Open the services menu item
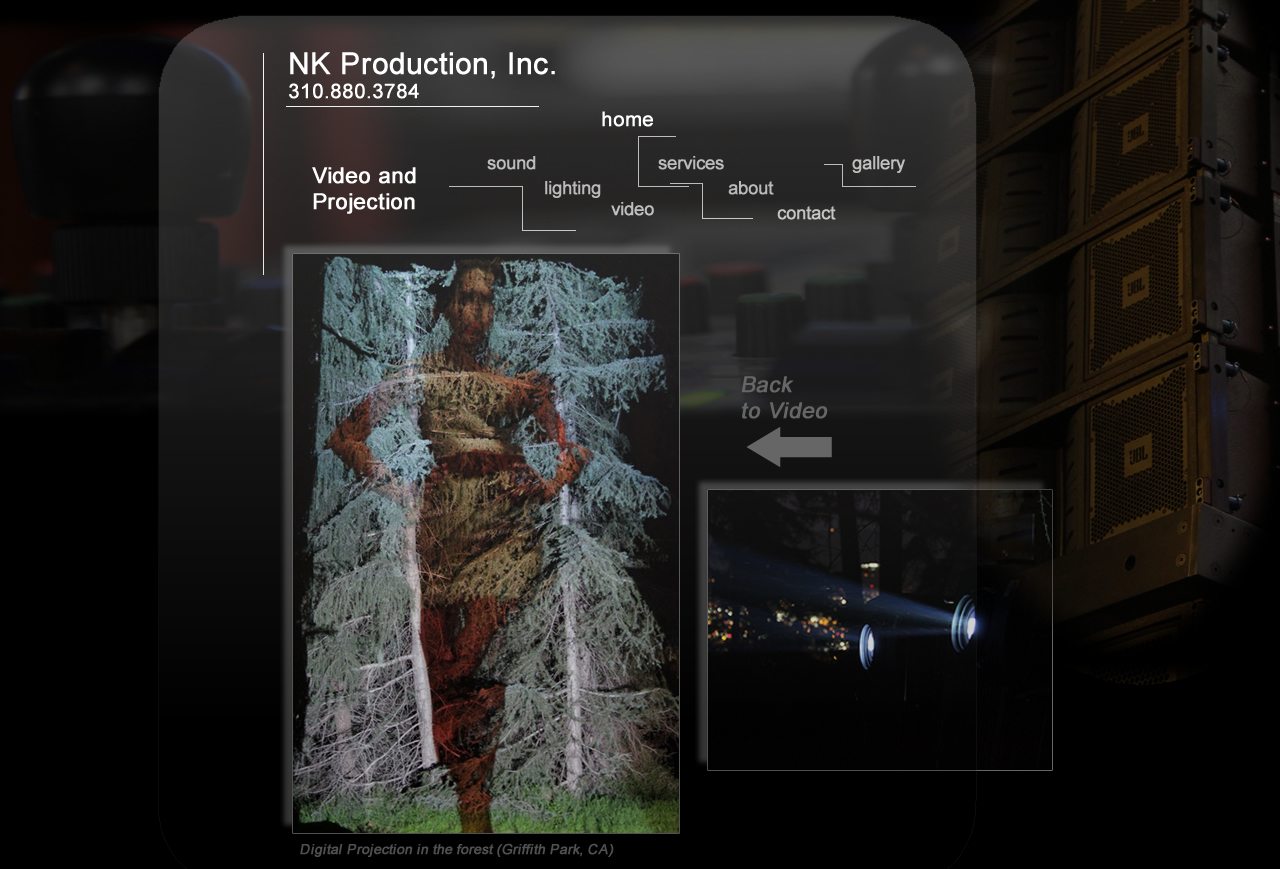 coord(690,164)
